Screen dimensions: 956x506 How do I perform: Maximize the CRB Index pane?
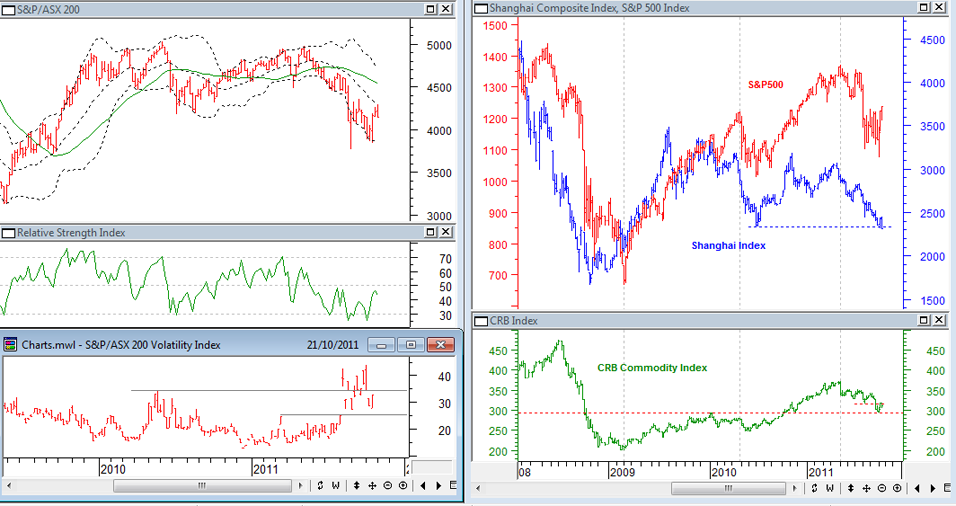pyautogui.click(x=924, y=320)
